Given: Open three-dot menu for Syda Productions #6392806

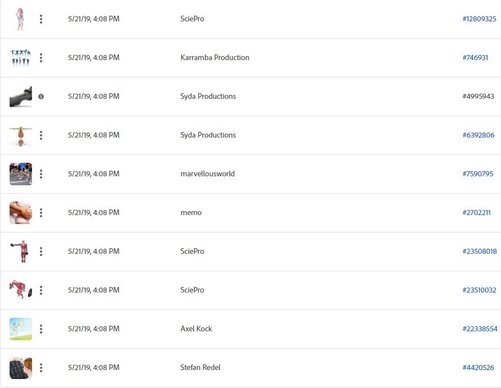Looking at the screenshot, I should pyautogui.click(x=41, y=135).
